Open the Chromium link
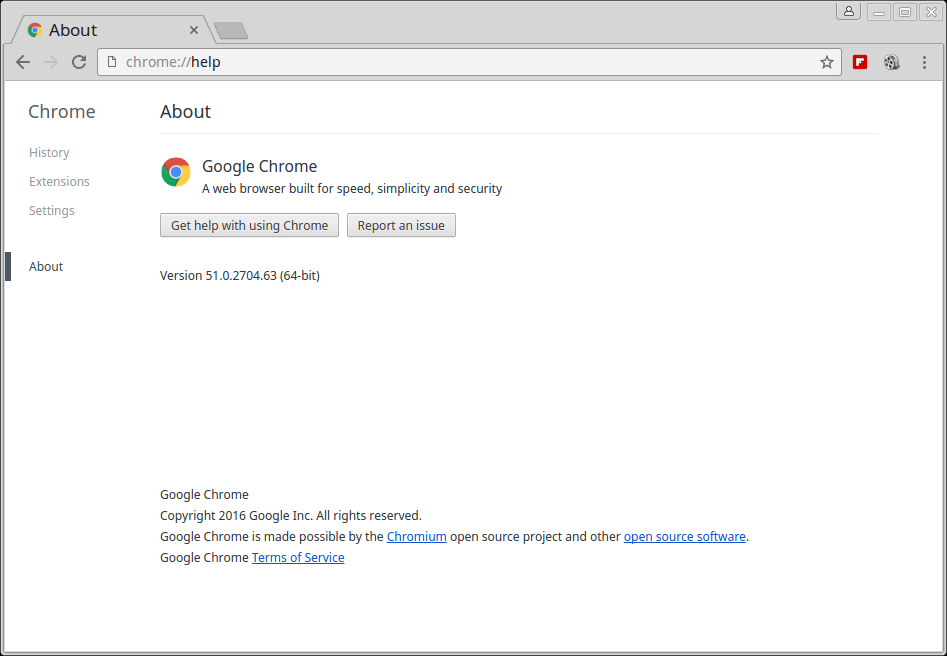Image resolution: width=947 pixels, height=656 pixels. (x=417, y=536)
